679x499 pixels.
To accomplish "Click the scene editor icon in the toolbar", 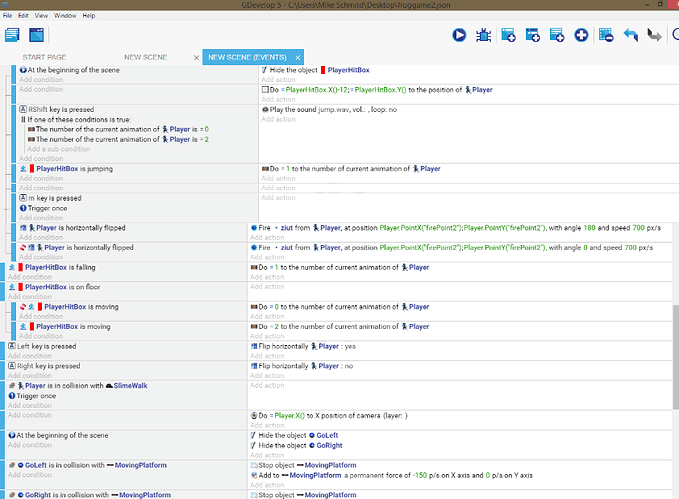I will click(x=36, y=35).
